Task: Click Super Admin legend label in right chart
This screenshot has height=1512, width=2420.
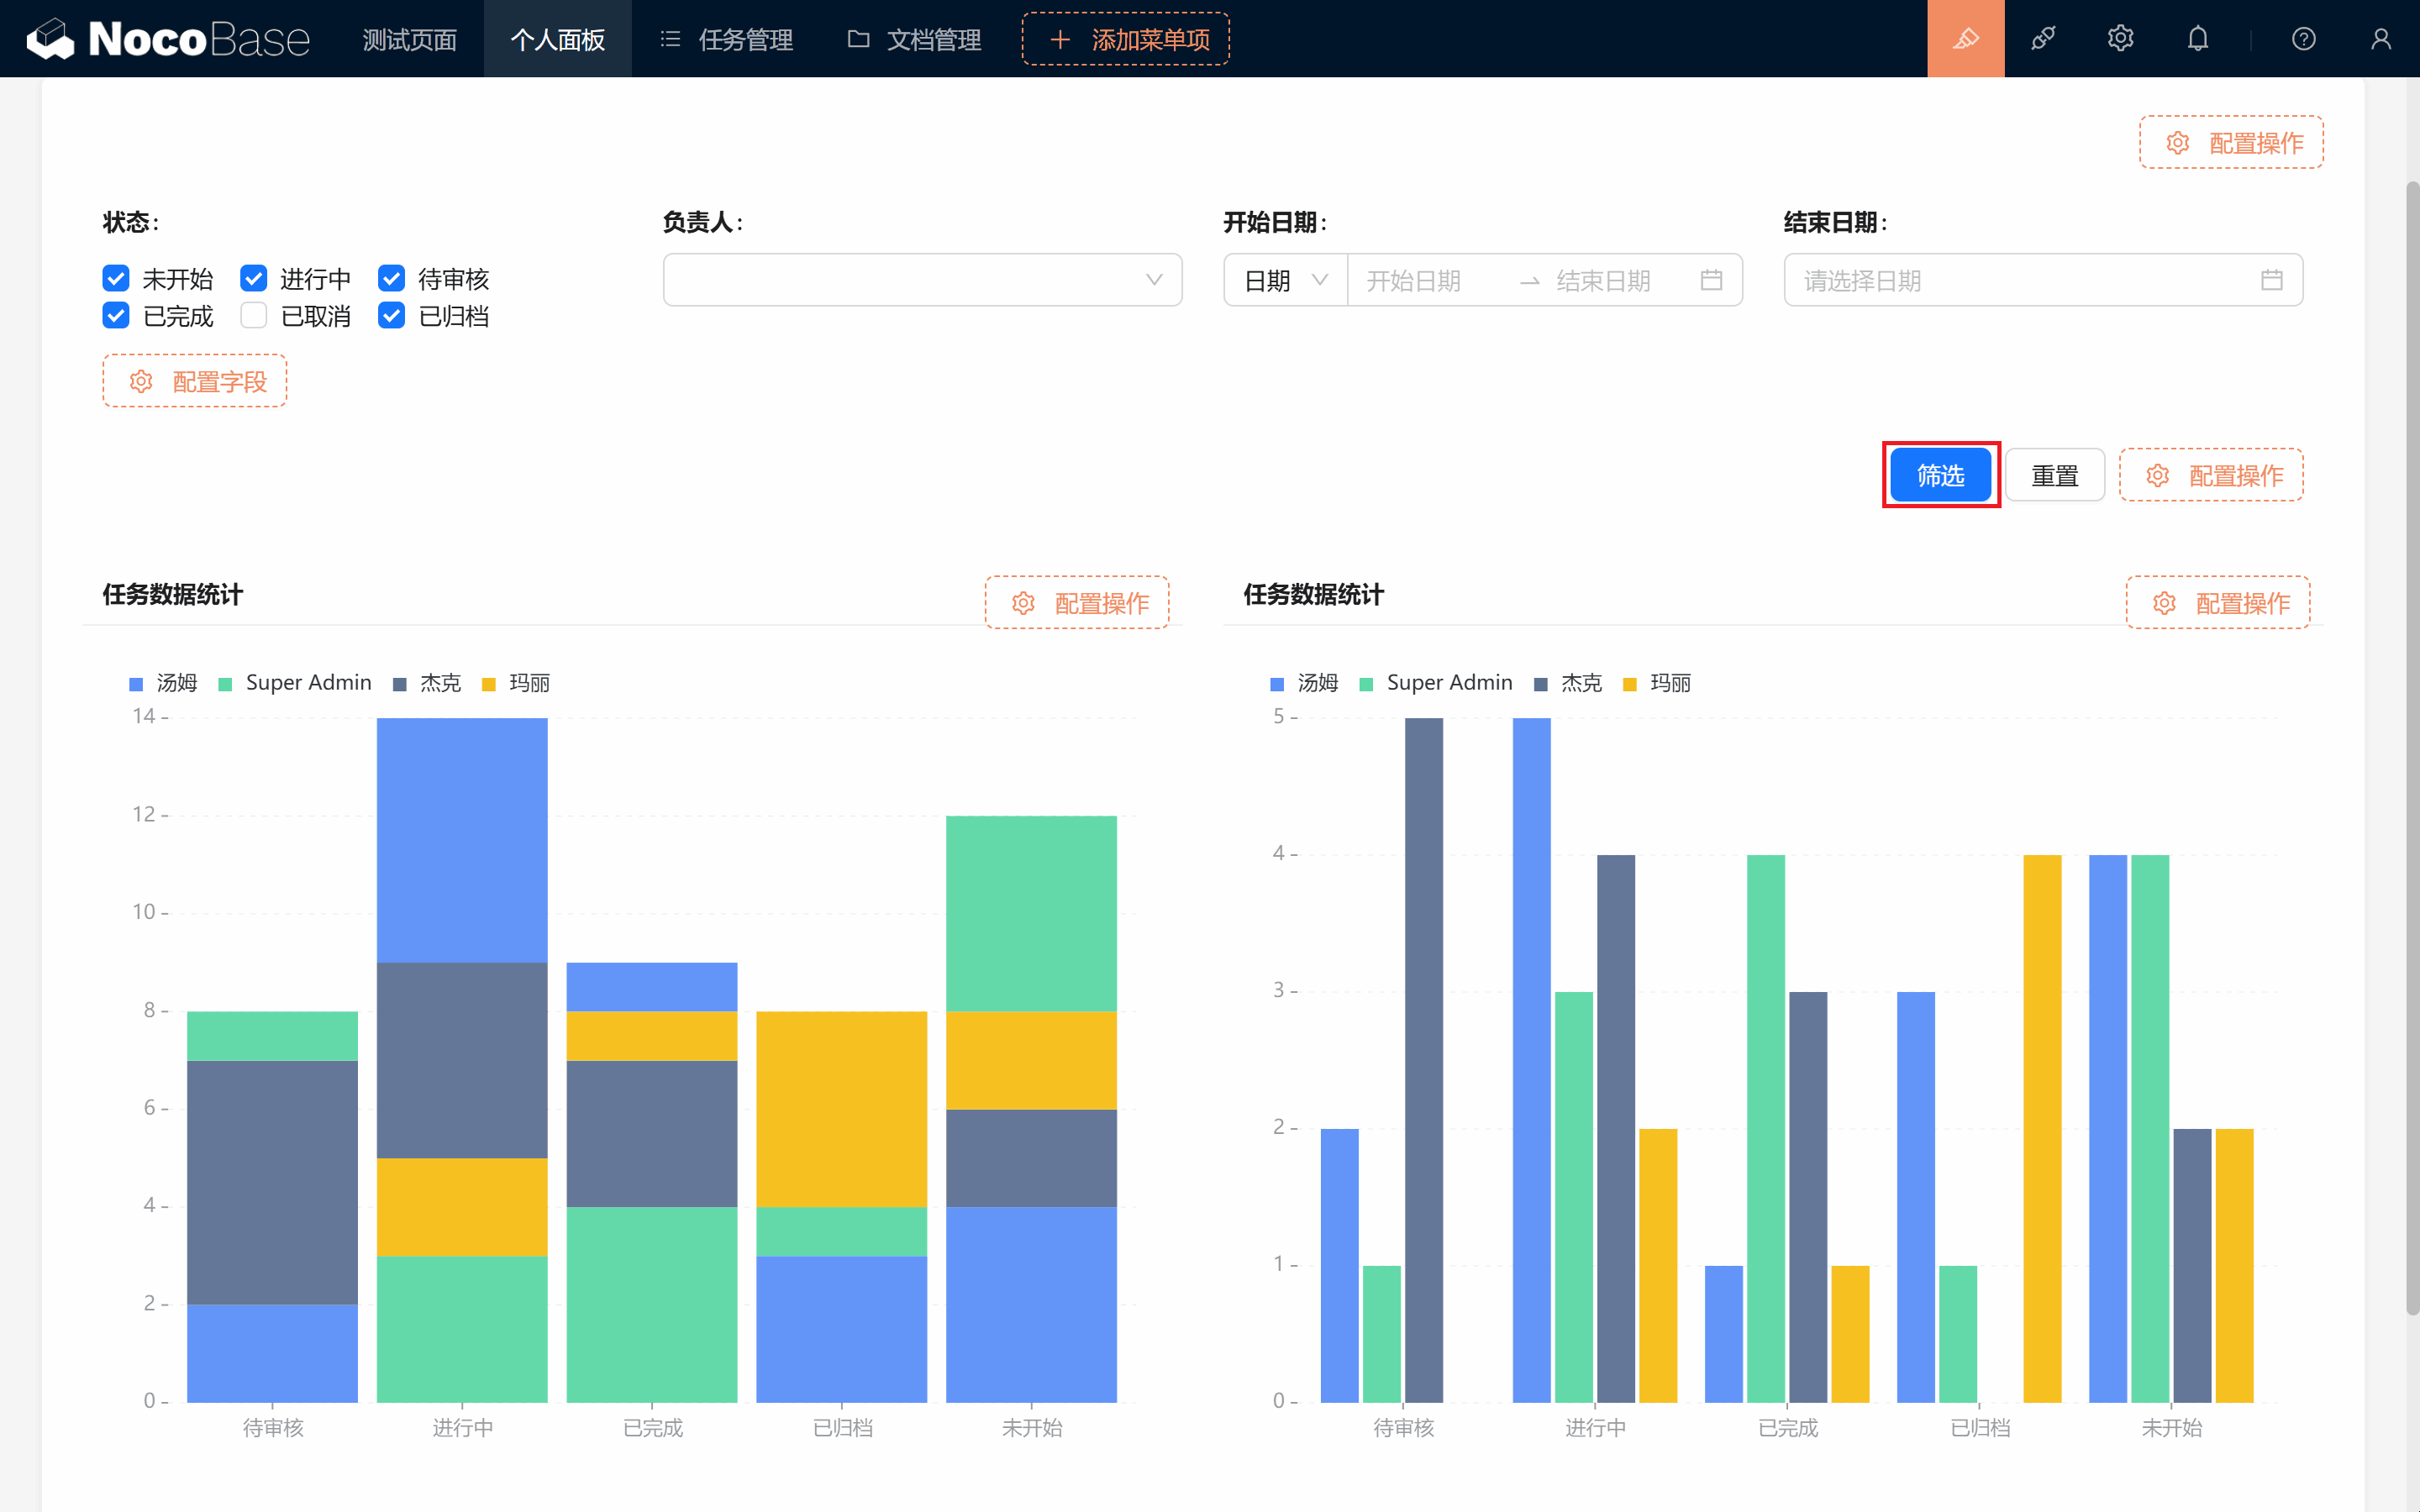Action: (x=1449, y=683)
